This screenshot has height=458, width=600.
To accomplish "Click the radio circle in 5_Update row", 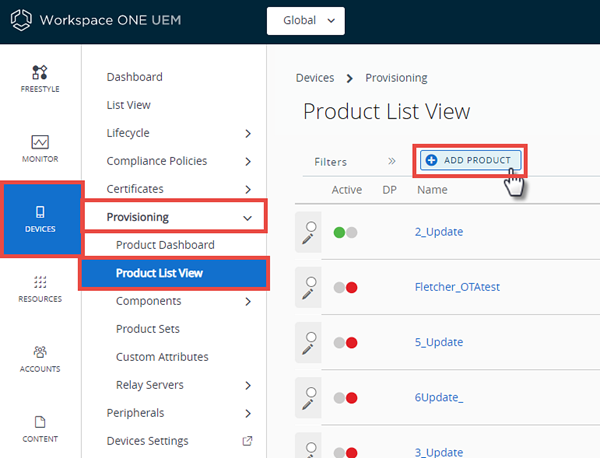I will click(x=311, y=337).
